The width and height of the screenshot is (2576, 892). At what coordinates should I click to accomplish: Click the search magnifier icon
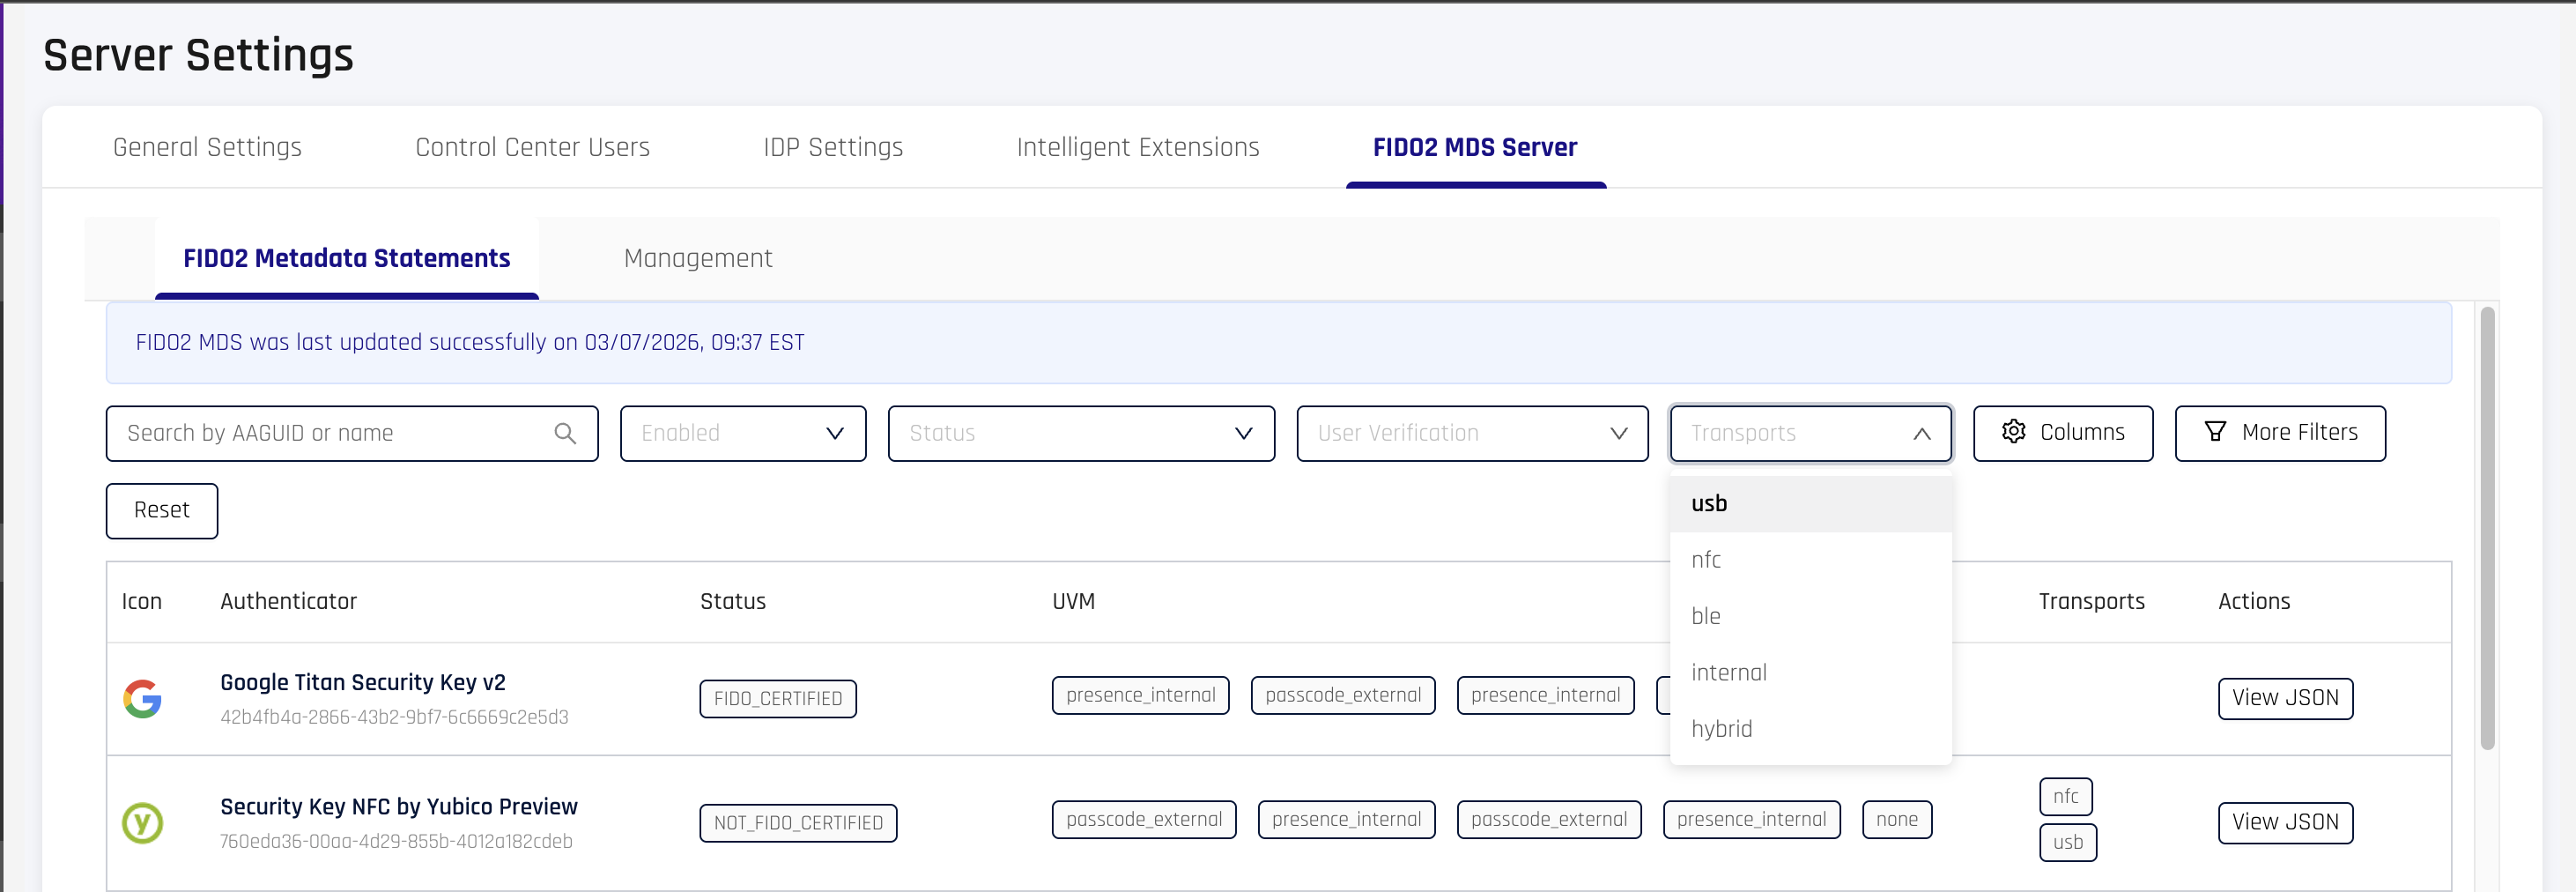point(565,433)
